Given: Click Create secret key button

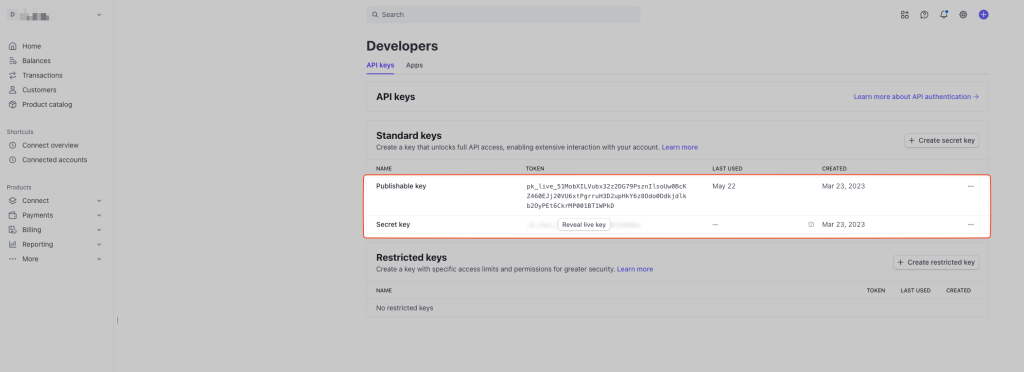Looking at the screenshot, I should point(942,140).
